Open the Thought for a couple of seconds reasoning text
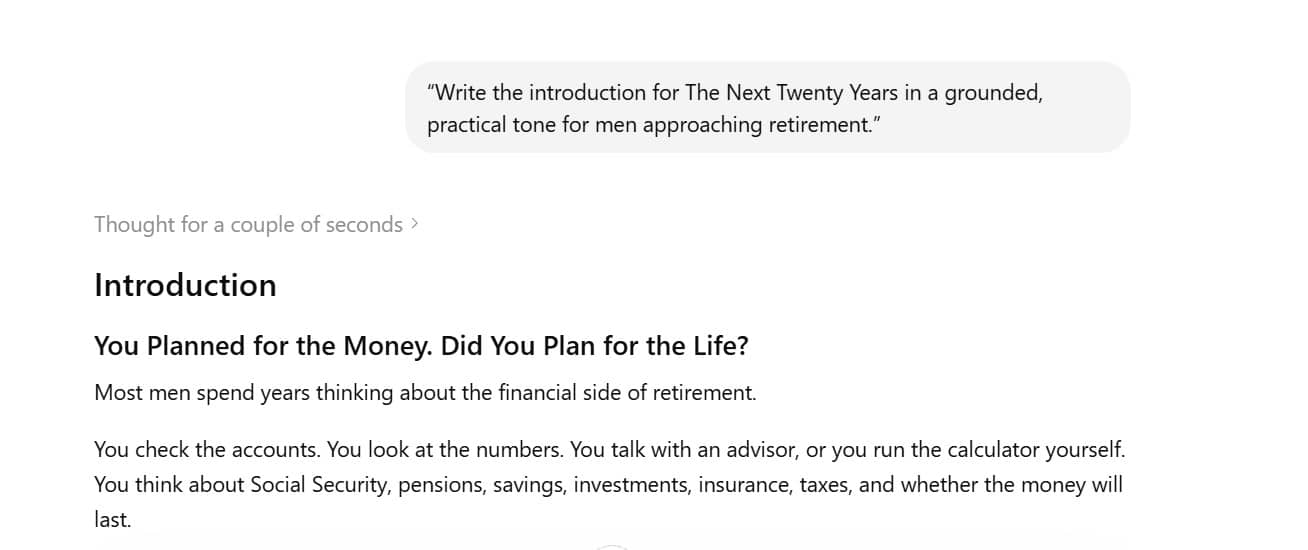 pos(248,225)
